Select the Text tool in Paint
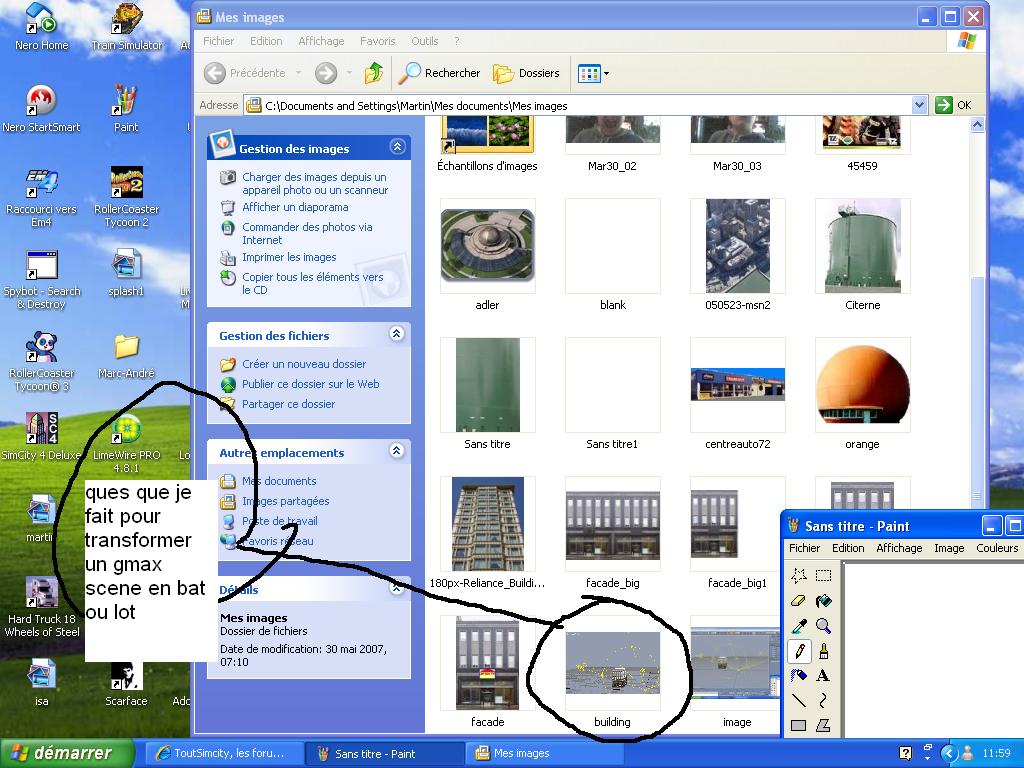Image resolution: width=1024 pixels, height=768 pixels. [x=823, y=676]
